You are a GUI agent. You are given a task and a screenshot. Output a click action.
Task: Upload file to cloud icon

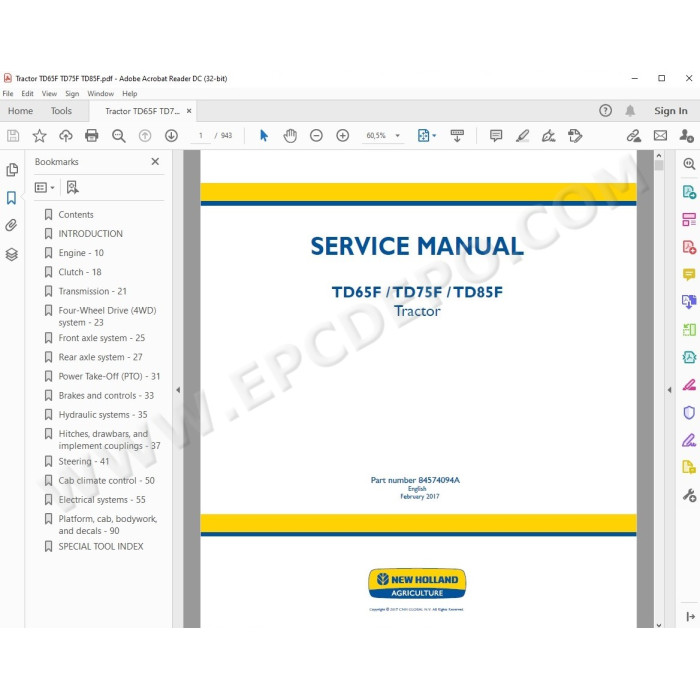click(x=66, y=136)
